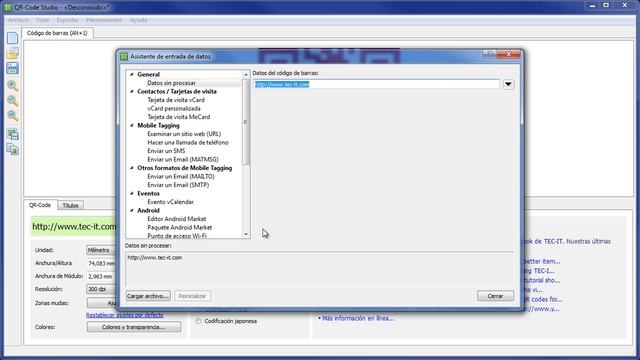Screen dimensions: 640x360
Task: Click the Reinicializar button
Action: click(x=192, y=296)
